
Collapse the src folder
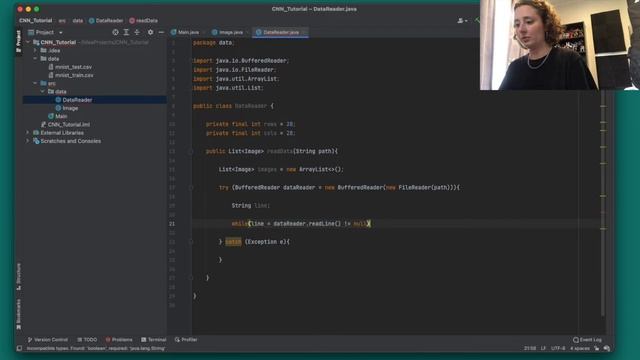click(x=36, y=83)
